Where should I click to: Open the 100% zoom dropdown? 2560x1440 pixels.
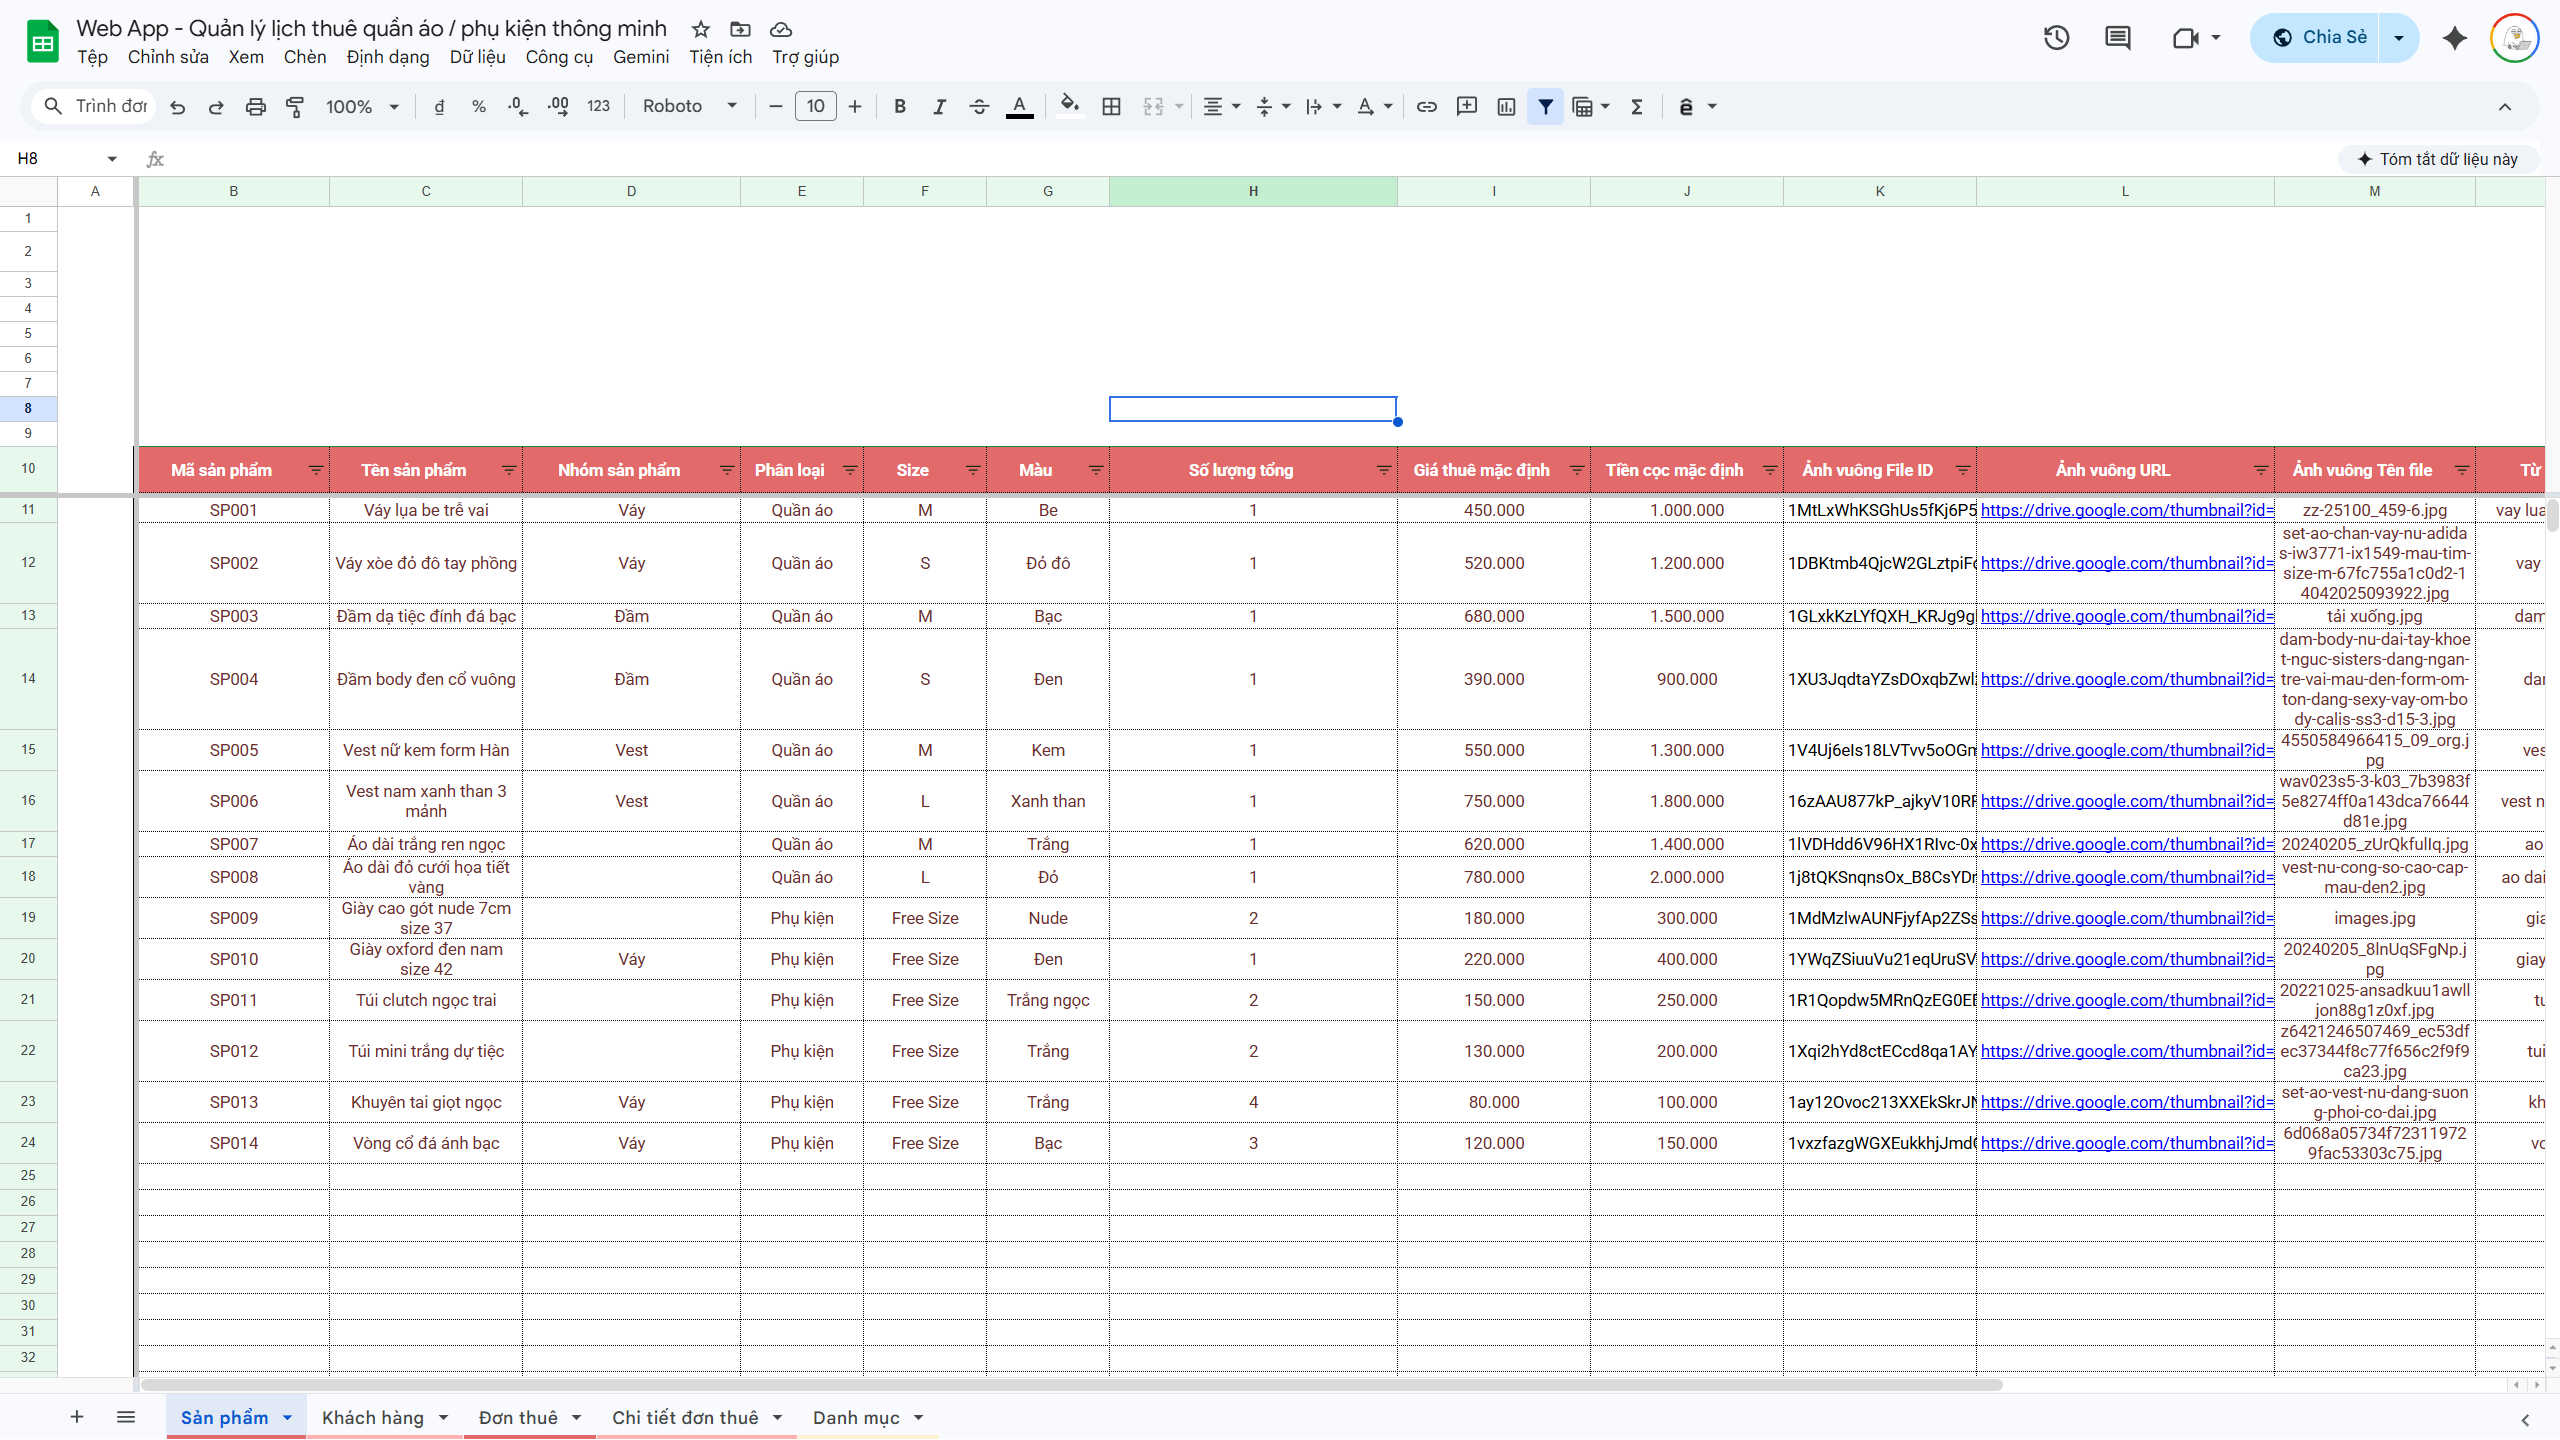point(362,107)
